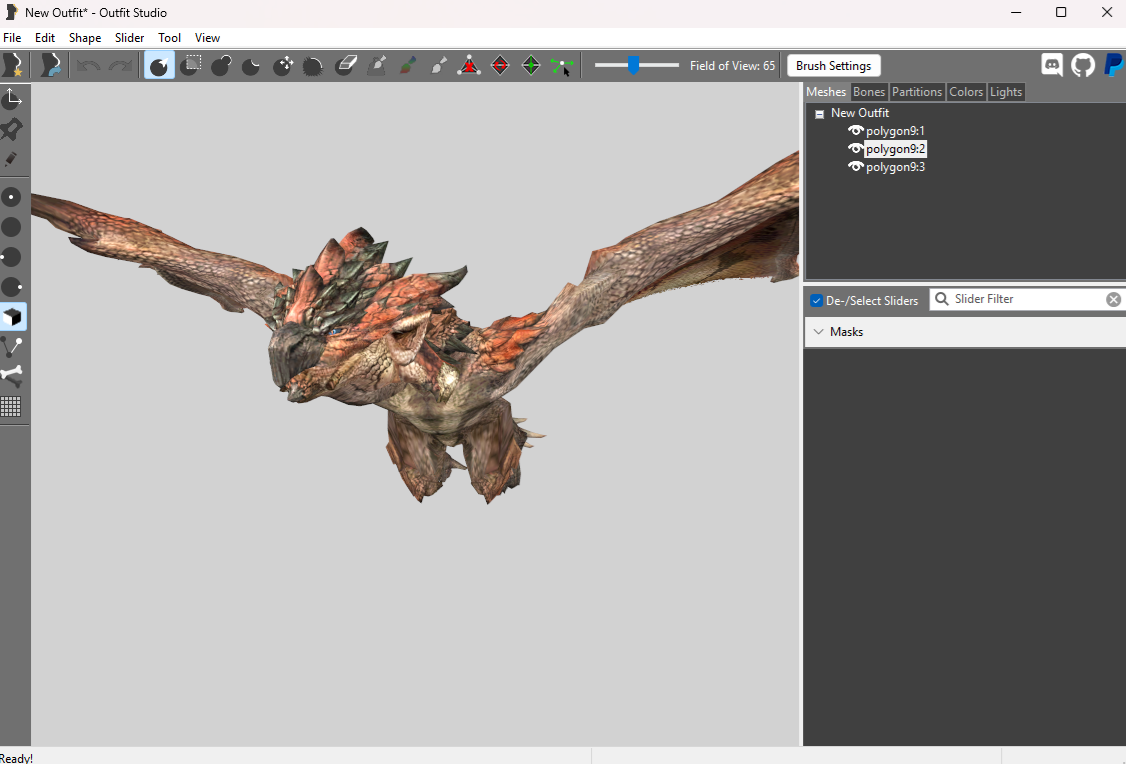The height and width of the screenshot is (764, 1126).
Task: Select the Move brush with arrows
Action: pos(283,66)
